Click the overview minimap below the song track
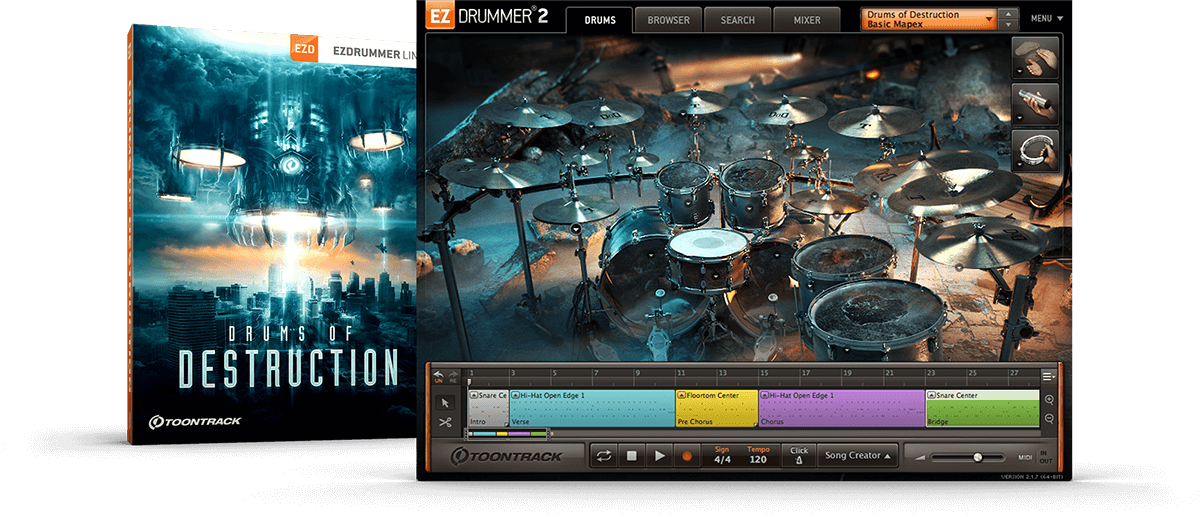Viewport: 1200px width, 517px height. point(509,434)
